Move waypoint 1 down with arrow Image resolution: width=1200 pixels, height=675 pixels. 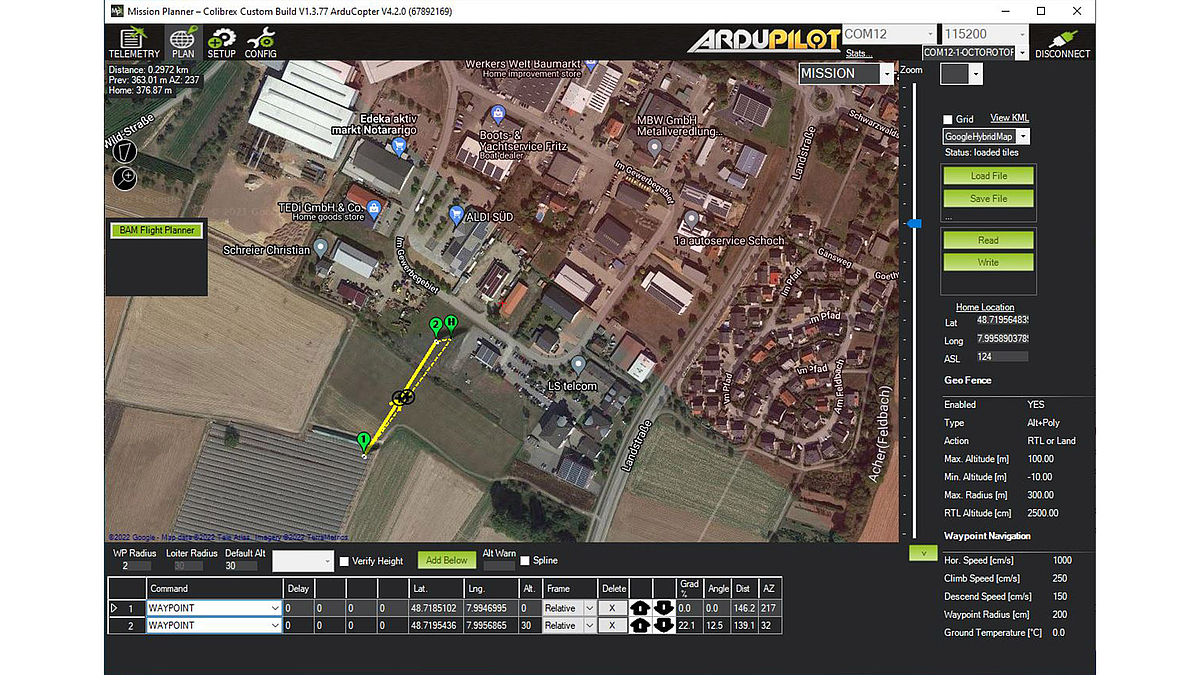point(664,608)
